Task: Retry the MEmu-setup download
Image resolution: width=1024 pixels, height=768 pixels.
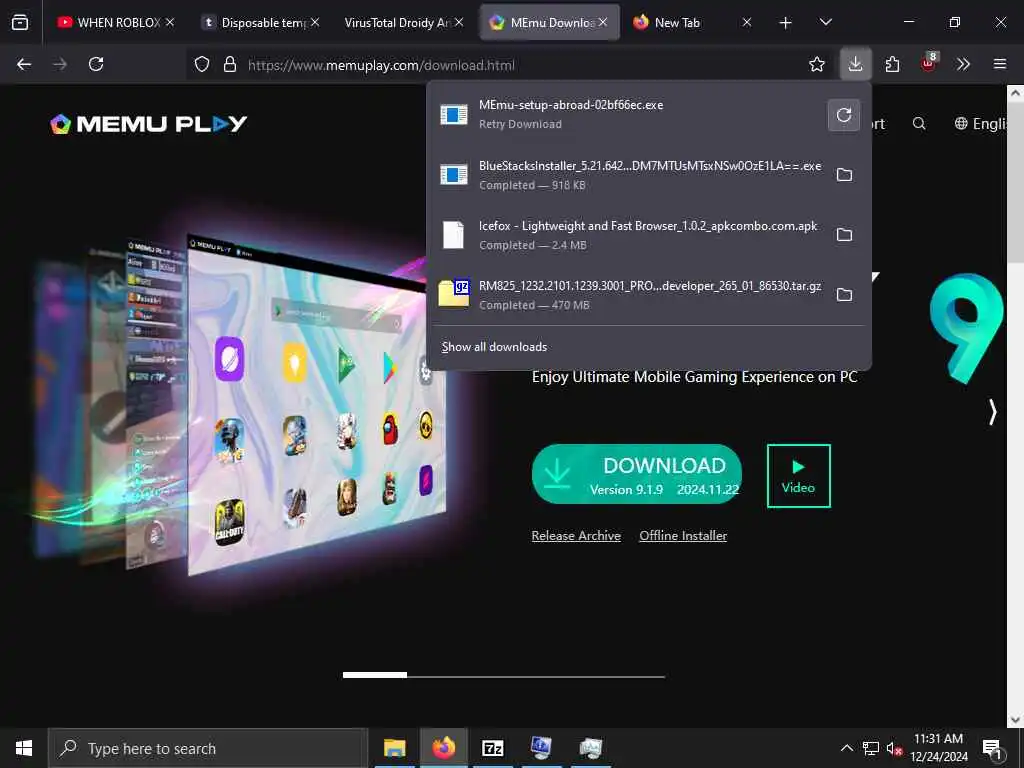Action: click(x=844, y=115)
